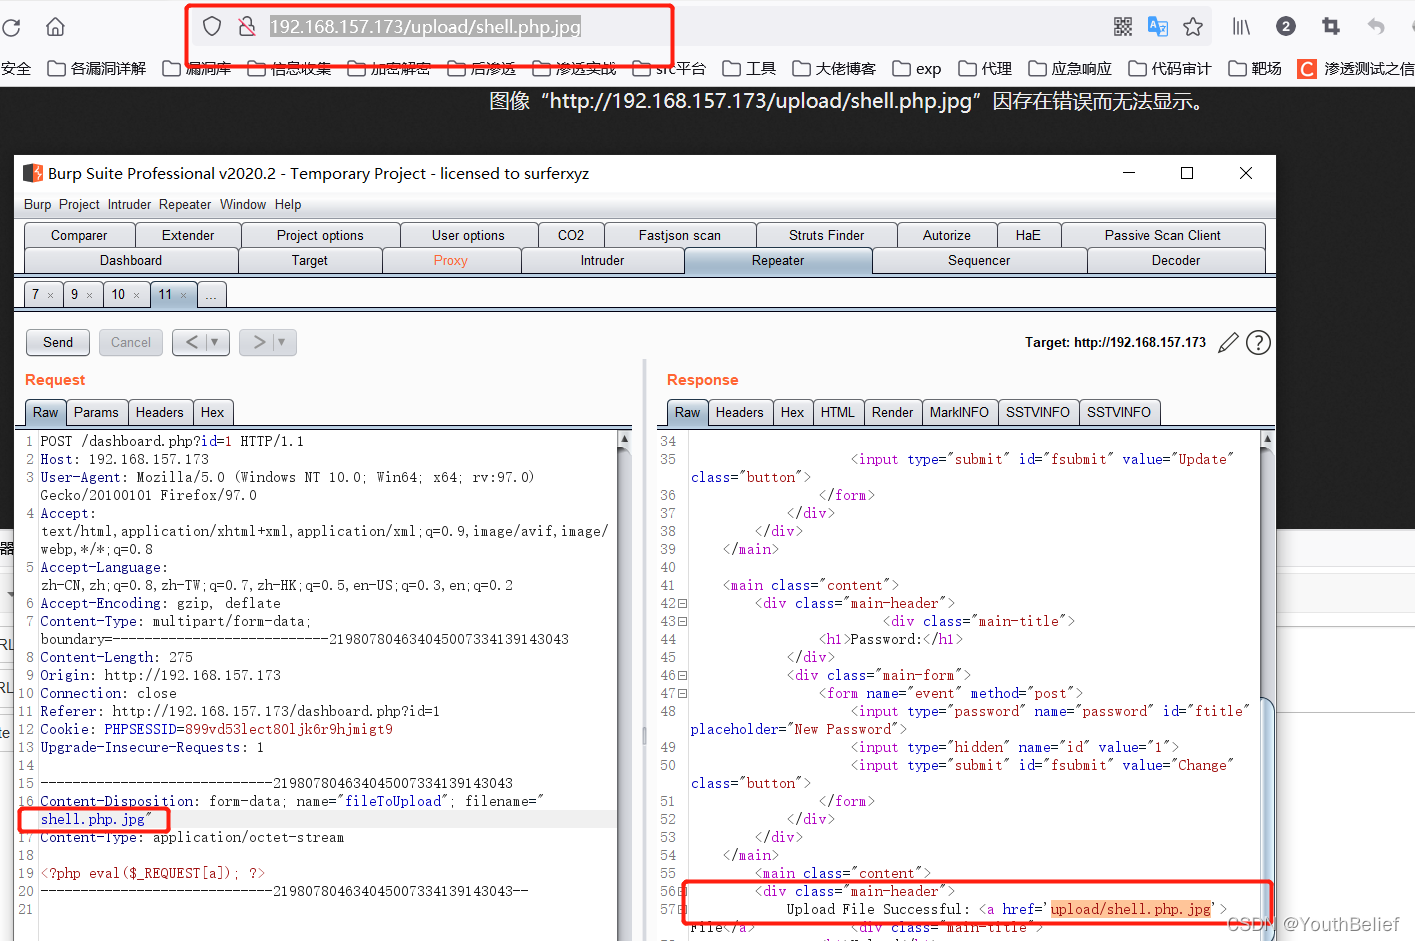
Task: Bookmark this page with star icon
Action: tap(1193, 27)
